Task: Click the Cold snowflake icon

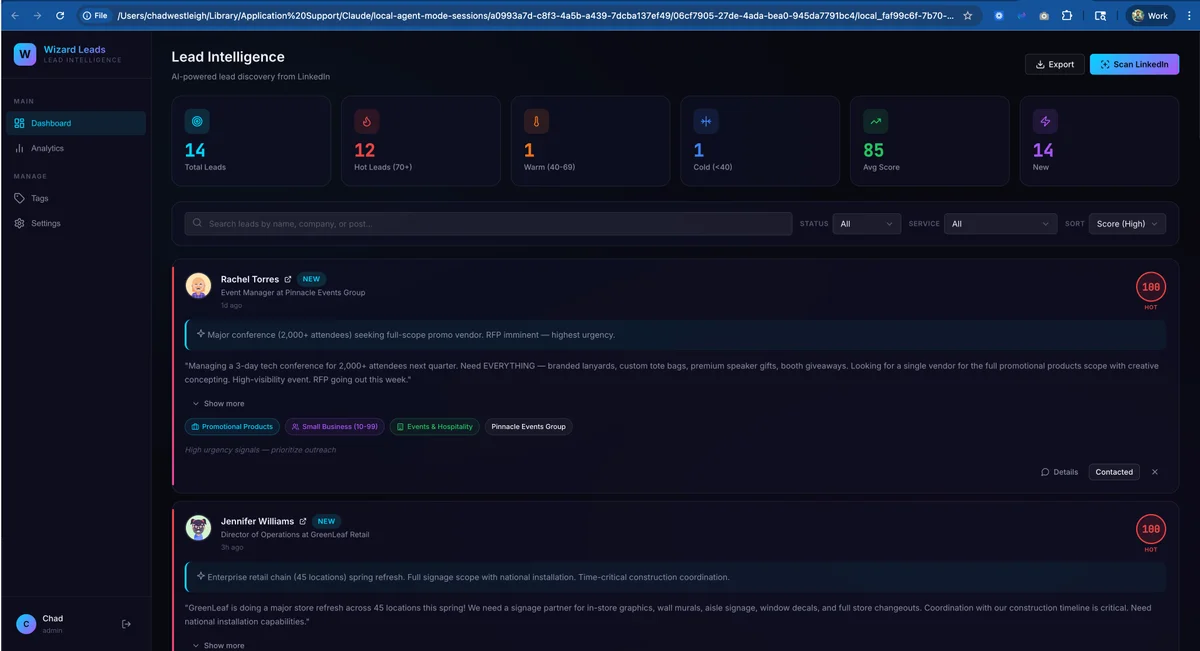Action: pos(706,121)
